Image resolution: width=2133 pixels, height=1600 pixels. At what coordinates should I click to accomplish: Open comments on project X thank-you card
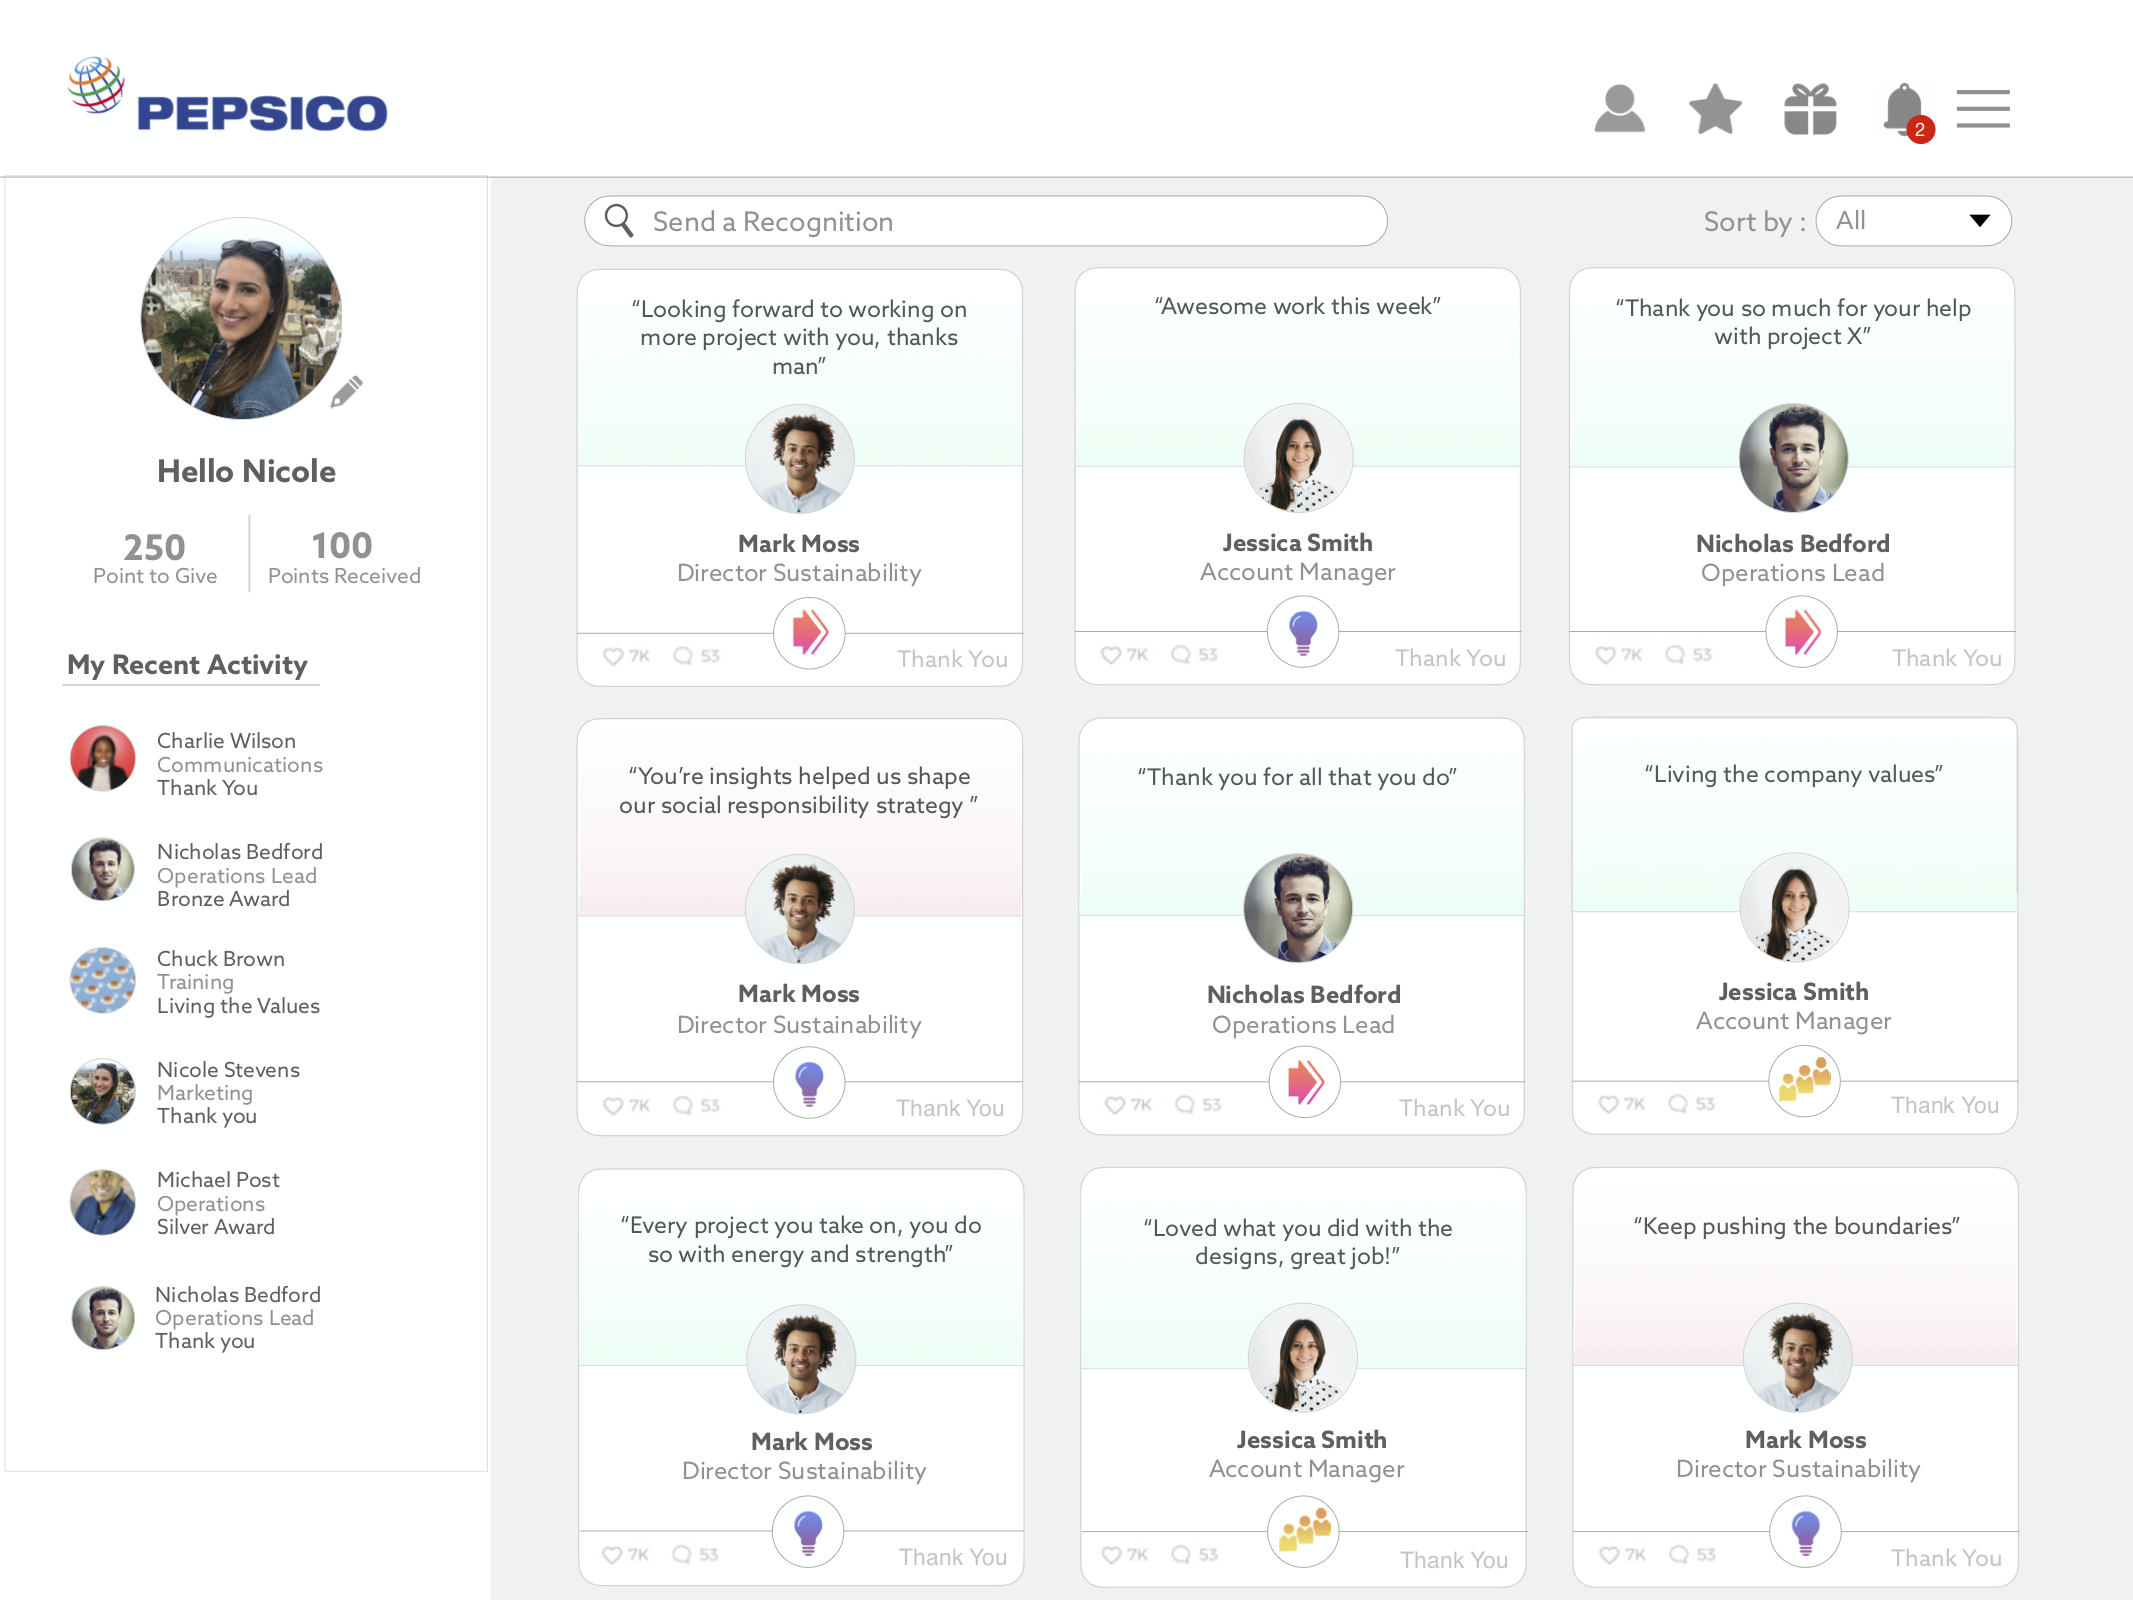(x=1675, y=655)
